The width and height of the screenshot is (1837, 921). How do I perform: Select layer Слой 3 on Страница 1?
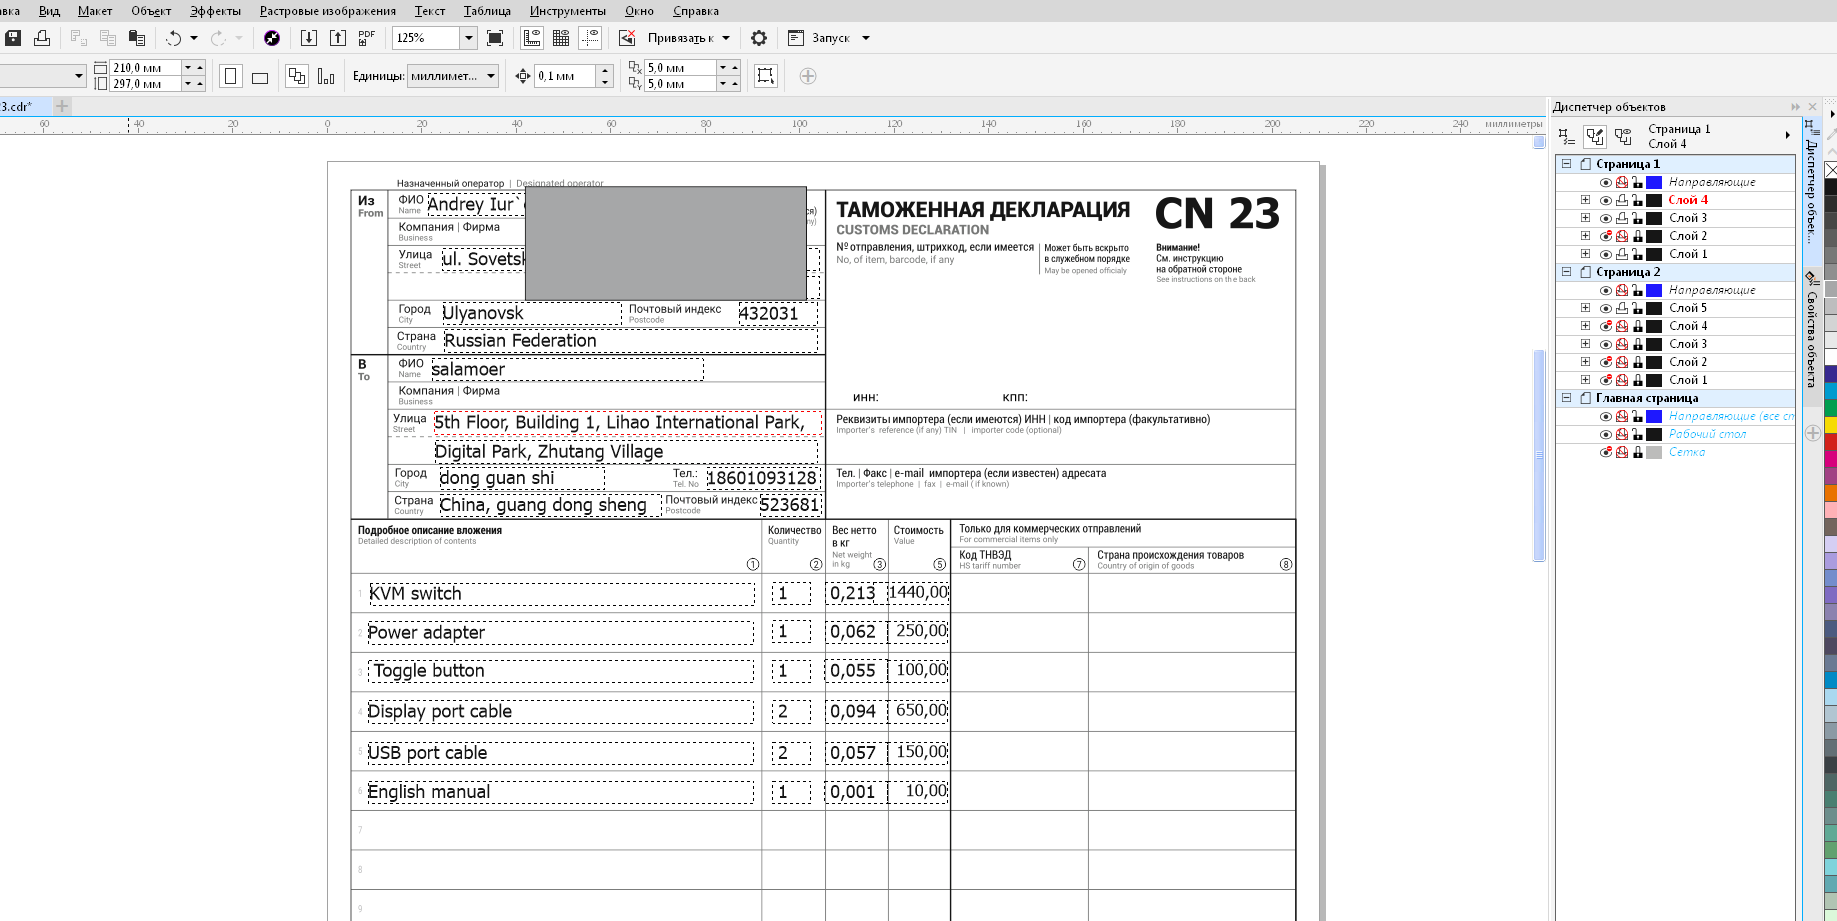pos(1688,218)
